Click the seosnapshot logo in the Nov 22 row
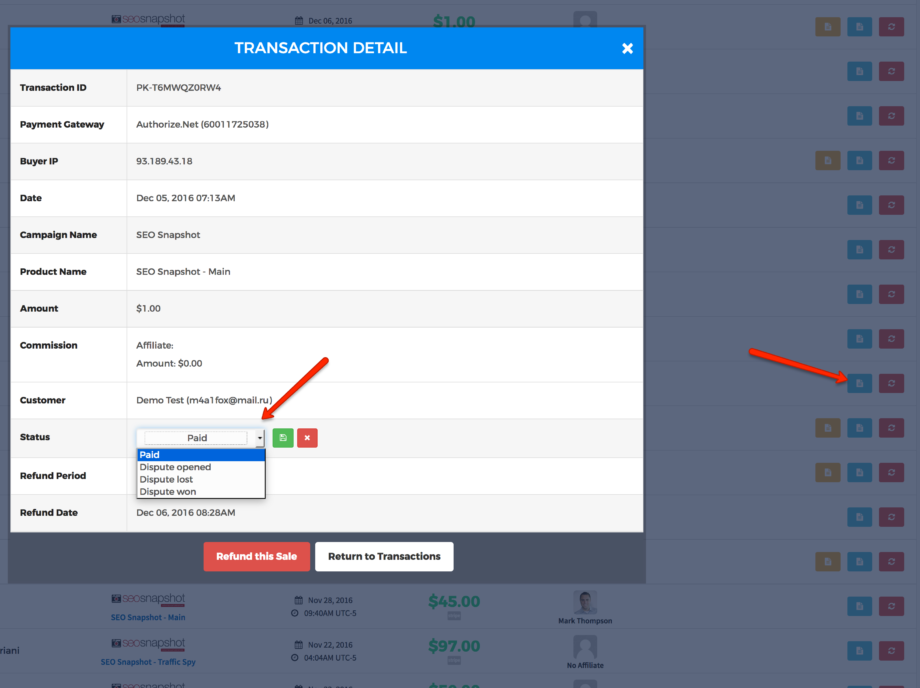The image size is (920, 688). click(148, 643)
